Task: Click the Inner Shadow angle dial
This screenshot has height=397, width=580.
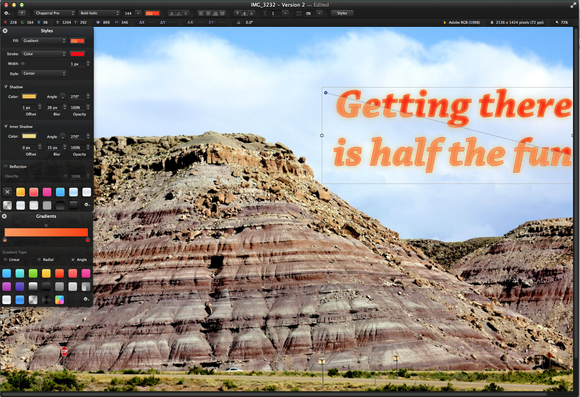Action: pyautogui.click(x=62, y=137)
